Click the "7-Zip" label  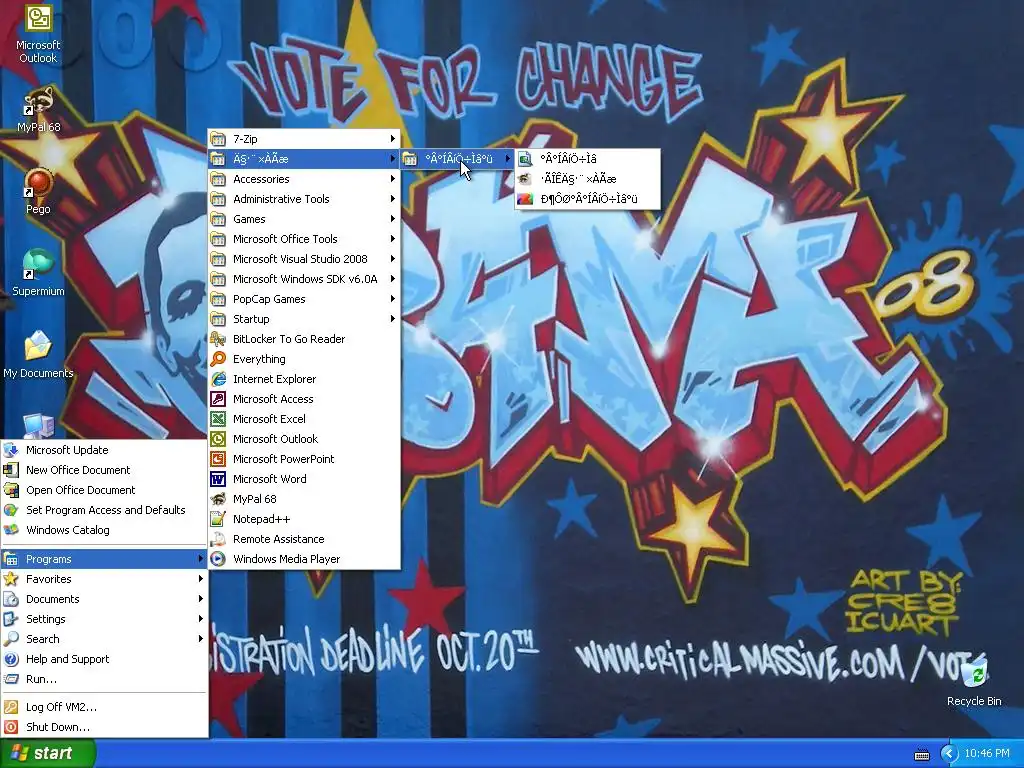click(245, 139)
